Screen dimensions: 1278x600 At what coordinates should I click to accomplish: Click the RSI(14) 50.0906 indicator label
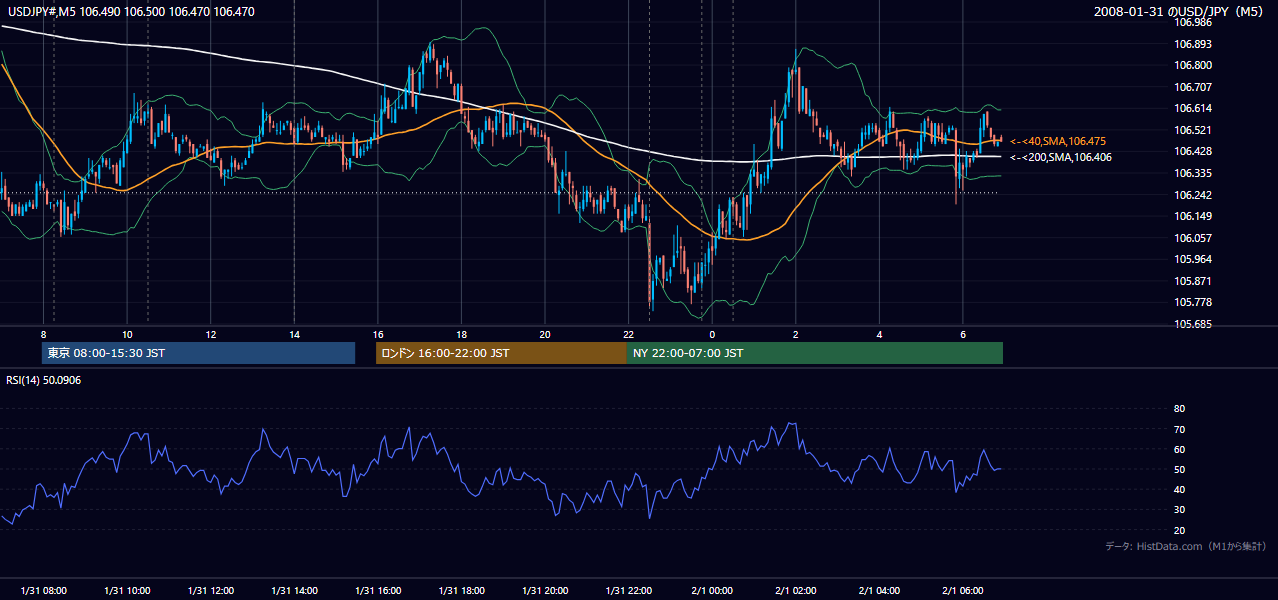[43, 380]
